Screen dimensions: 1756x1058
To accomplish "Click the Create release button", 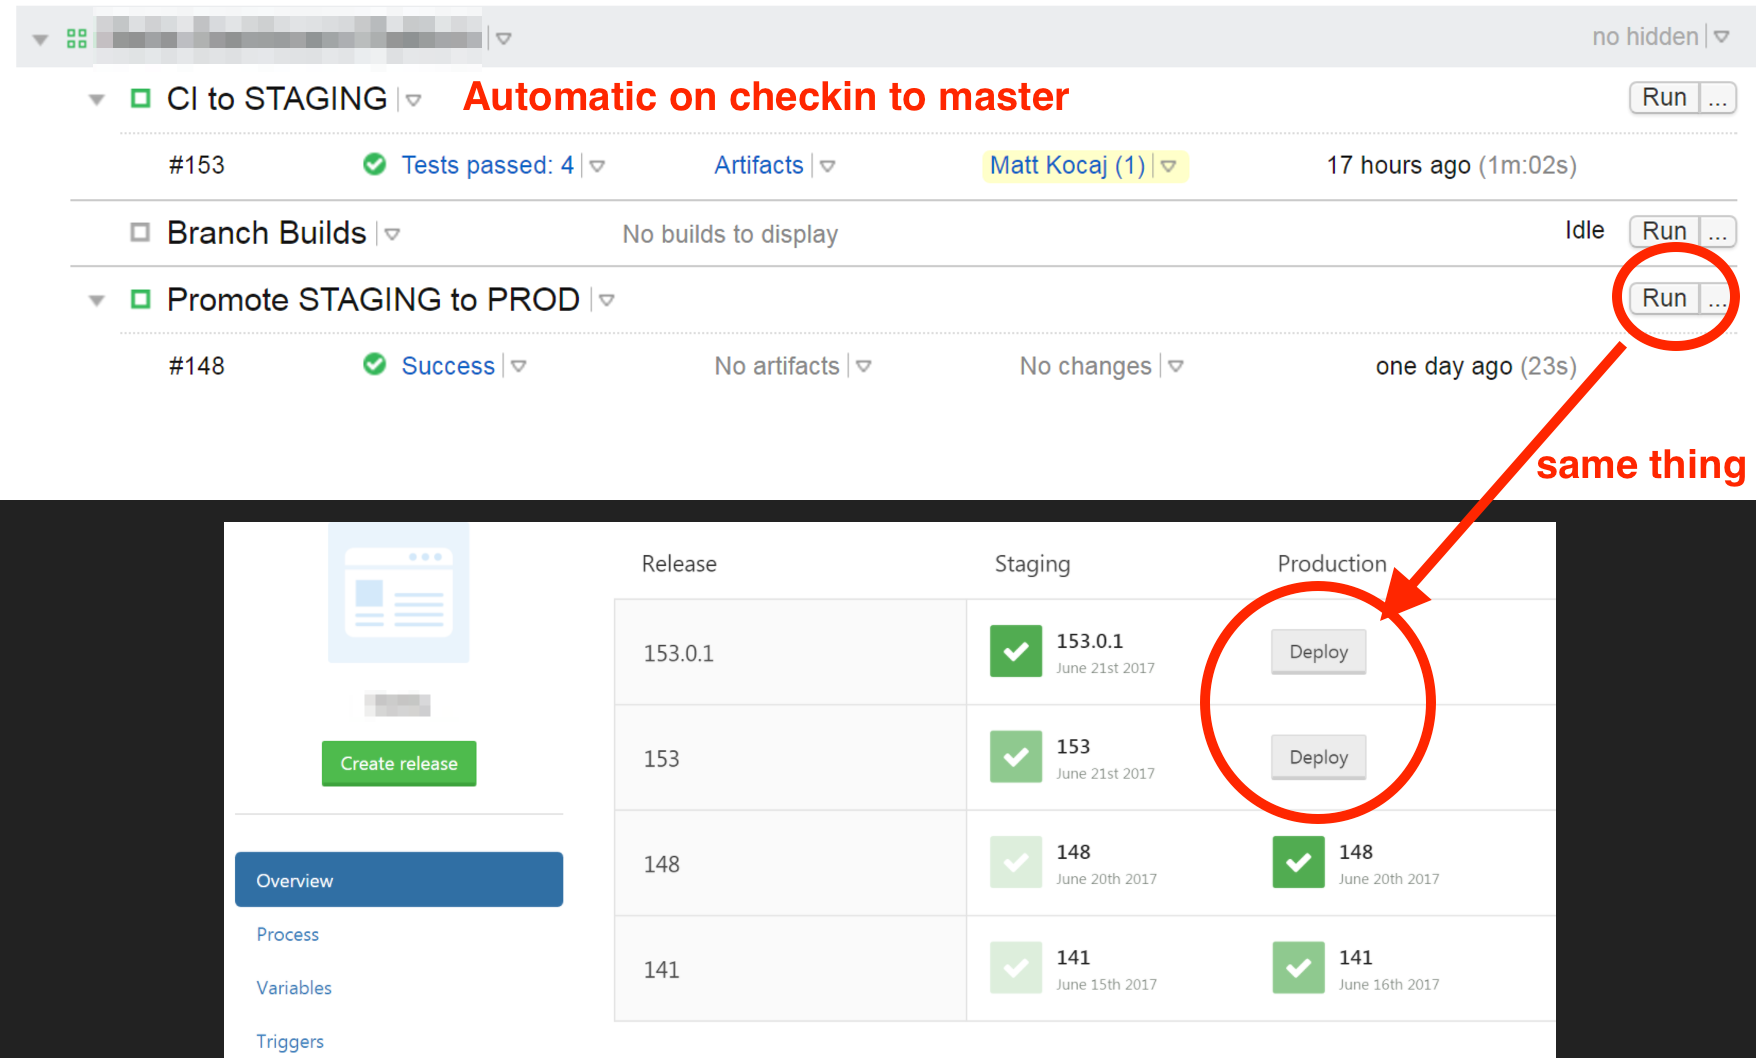I will pos(398,763).
